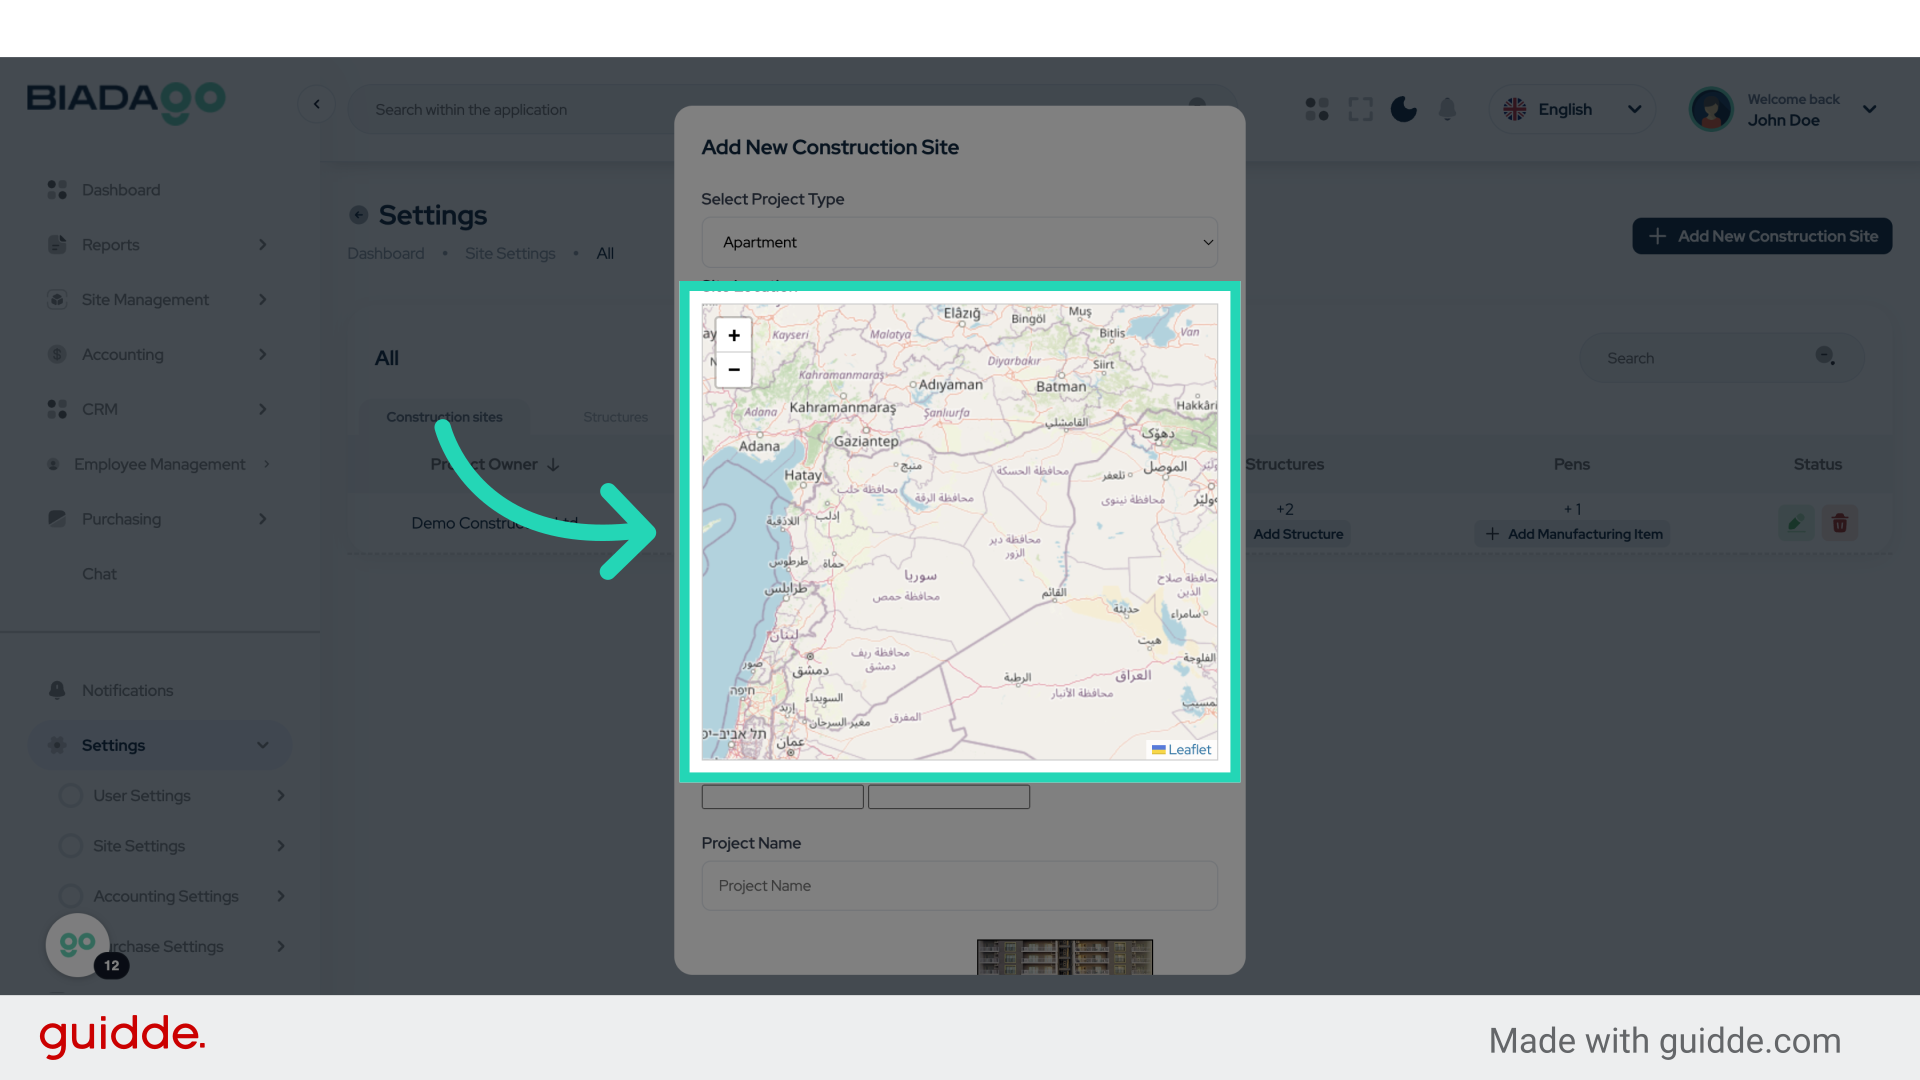1920x1080 pixels.
Task: Click the edit pencil icon for Demo Construction
Action: coord(1795,522)
